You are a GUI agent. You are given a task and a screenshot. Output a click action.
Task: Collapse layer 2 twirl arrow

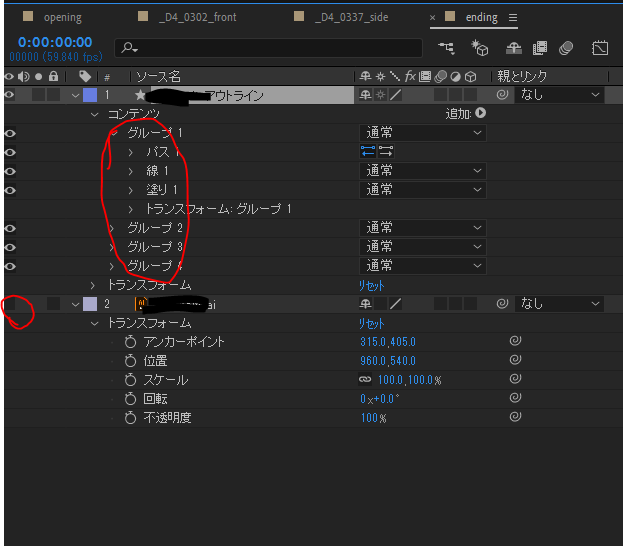pos(75,305)
